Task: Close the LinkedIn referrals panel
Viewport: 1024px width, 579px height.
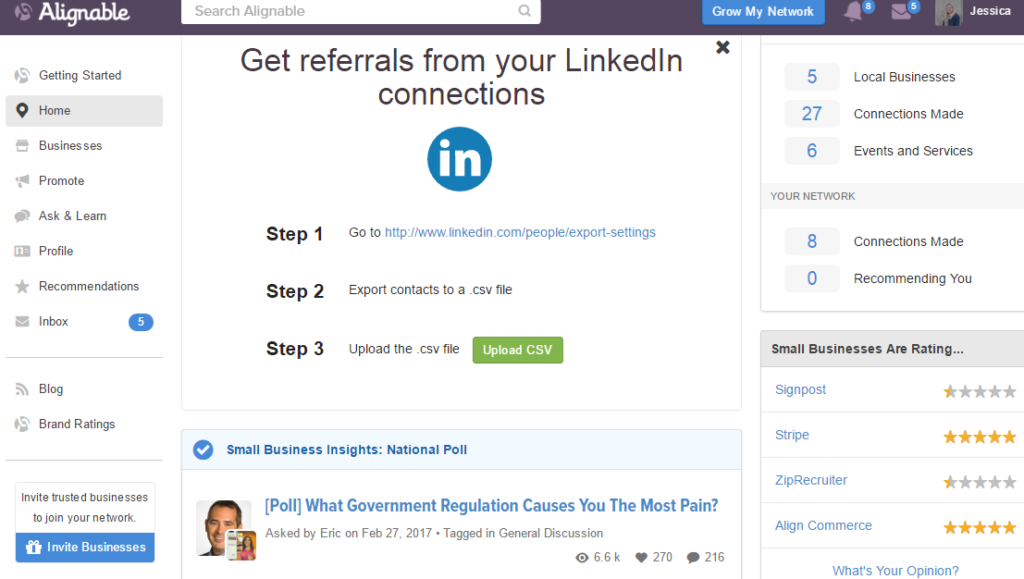Action: (722, 47)
